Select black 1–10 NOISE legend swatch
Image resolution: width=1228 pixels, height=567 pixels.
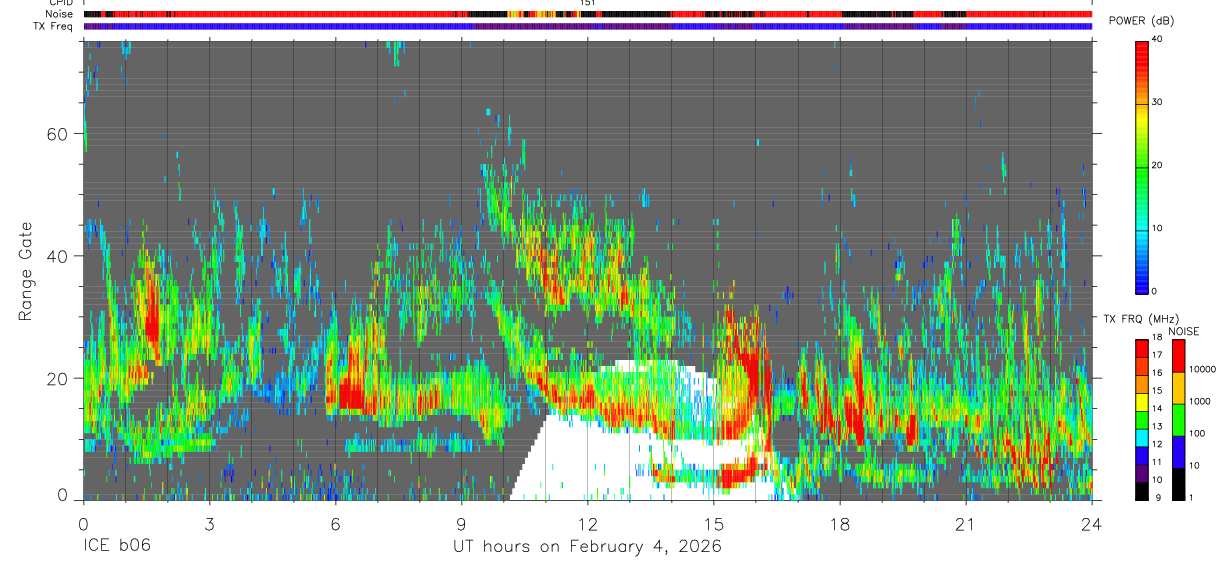tap(1179, 484)
